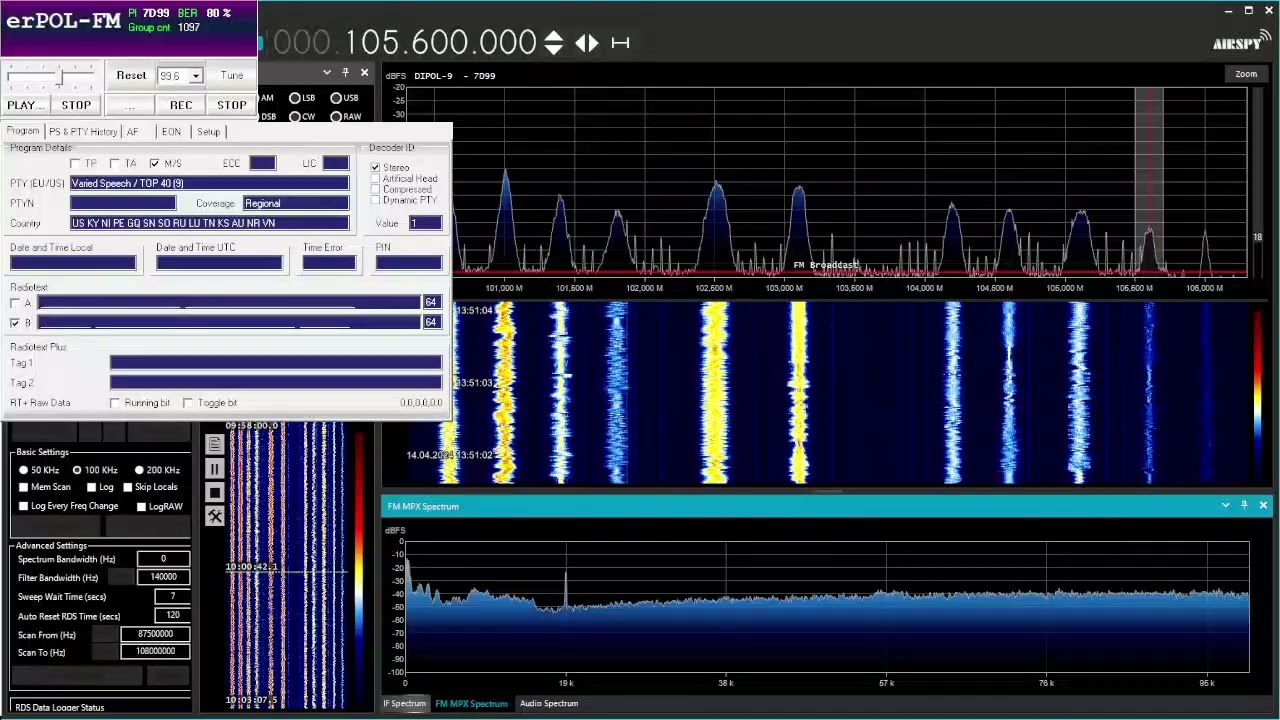Screen dimensions: 1280x720
Task: Click Scan From field 87500000
Action: click(x=155, y=634)
